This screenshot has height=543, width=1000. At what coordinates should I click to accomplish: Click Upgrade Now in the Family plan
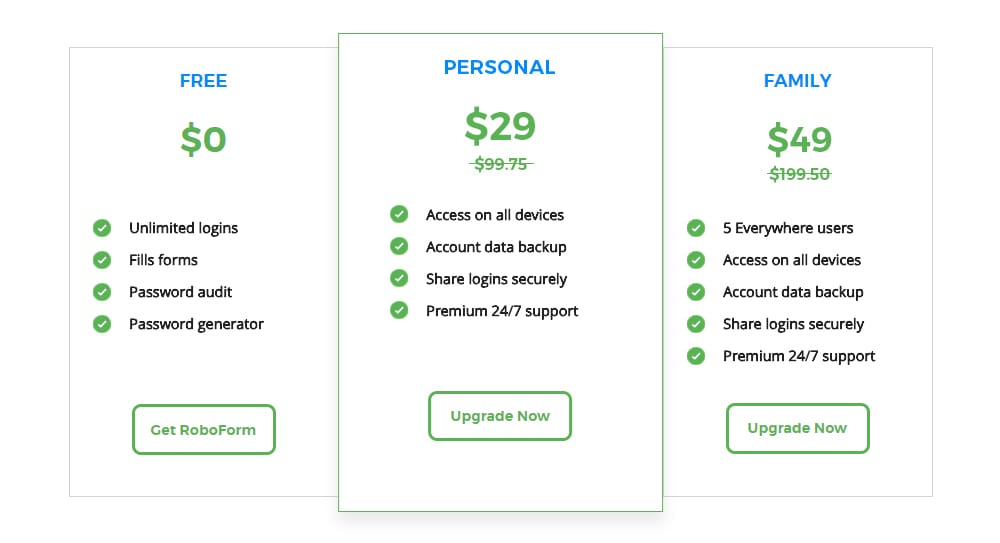pos(797,428)
